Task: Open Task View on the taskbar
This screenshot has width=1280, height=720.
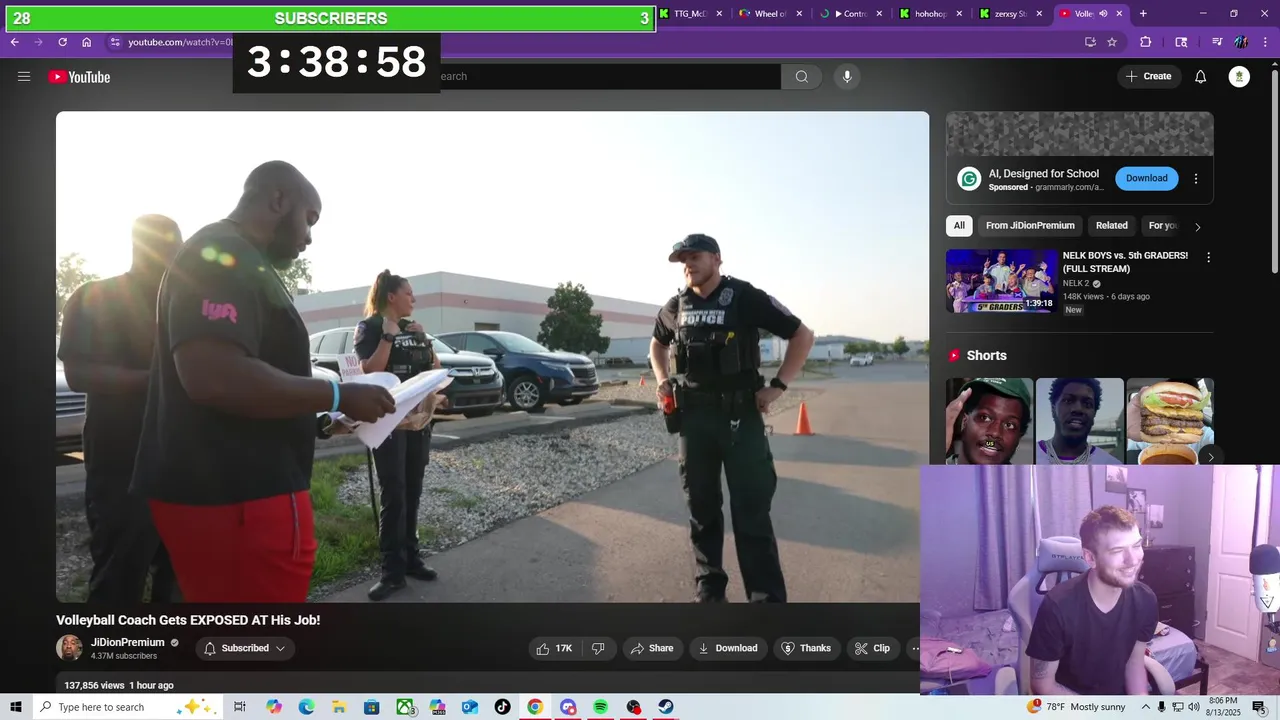Action: pyautogui.click(x=240, y=707)
